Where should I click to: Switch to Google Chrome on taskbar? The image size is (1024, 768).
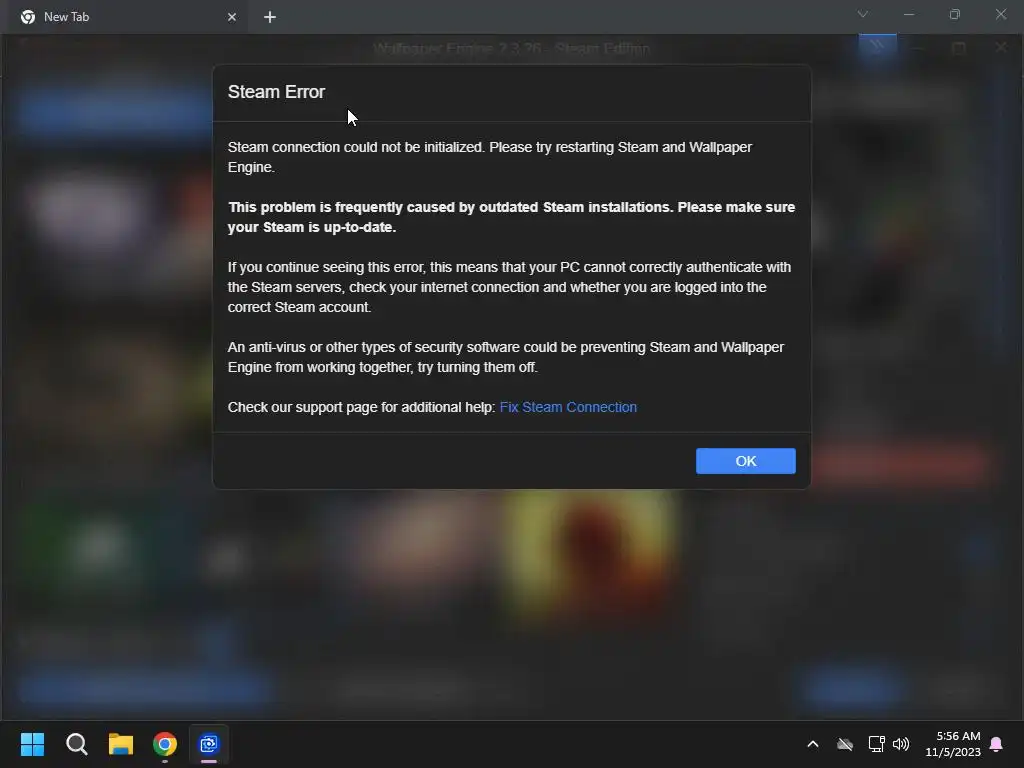coord(165,744)
